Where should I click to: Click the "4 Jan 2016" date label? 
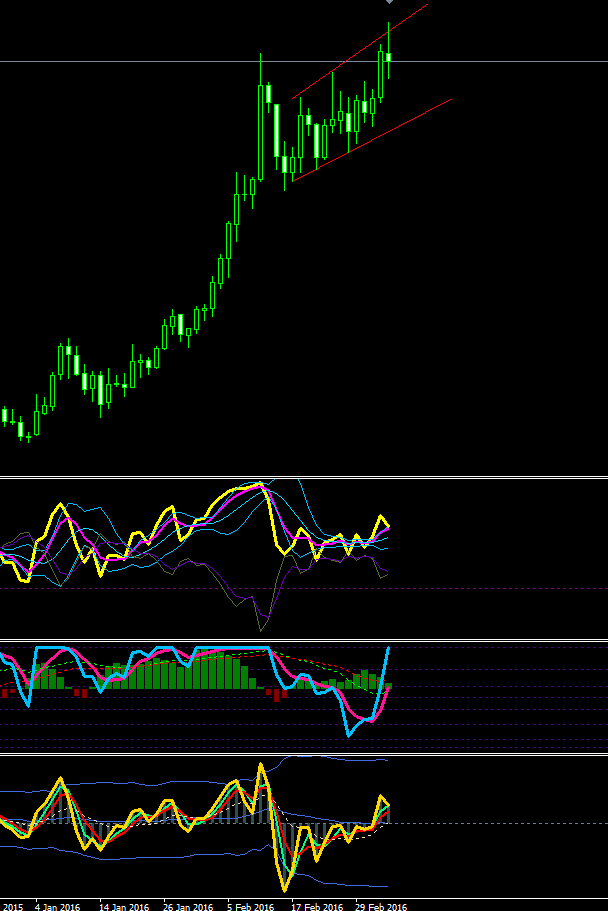(57, 906)
